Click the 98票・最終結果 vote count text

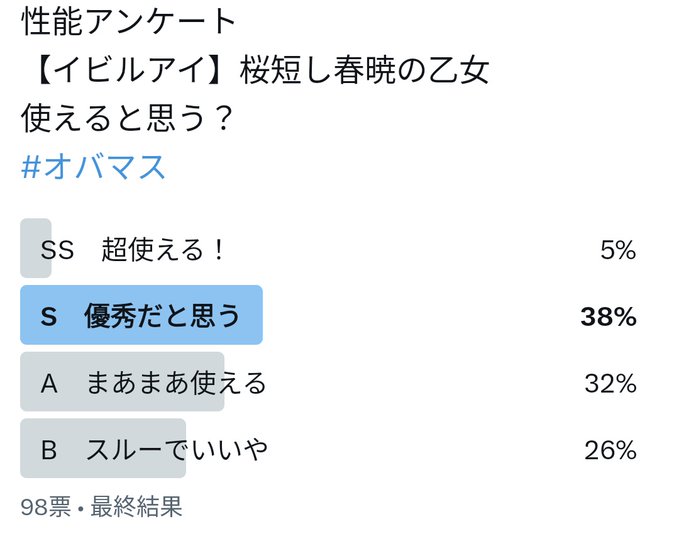[101, 506]
